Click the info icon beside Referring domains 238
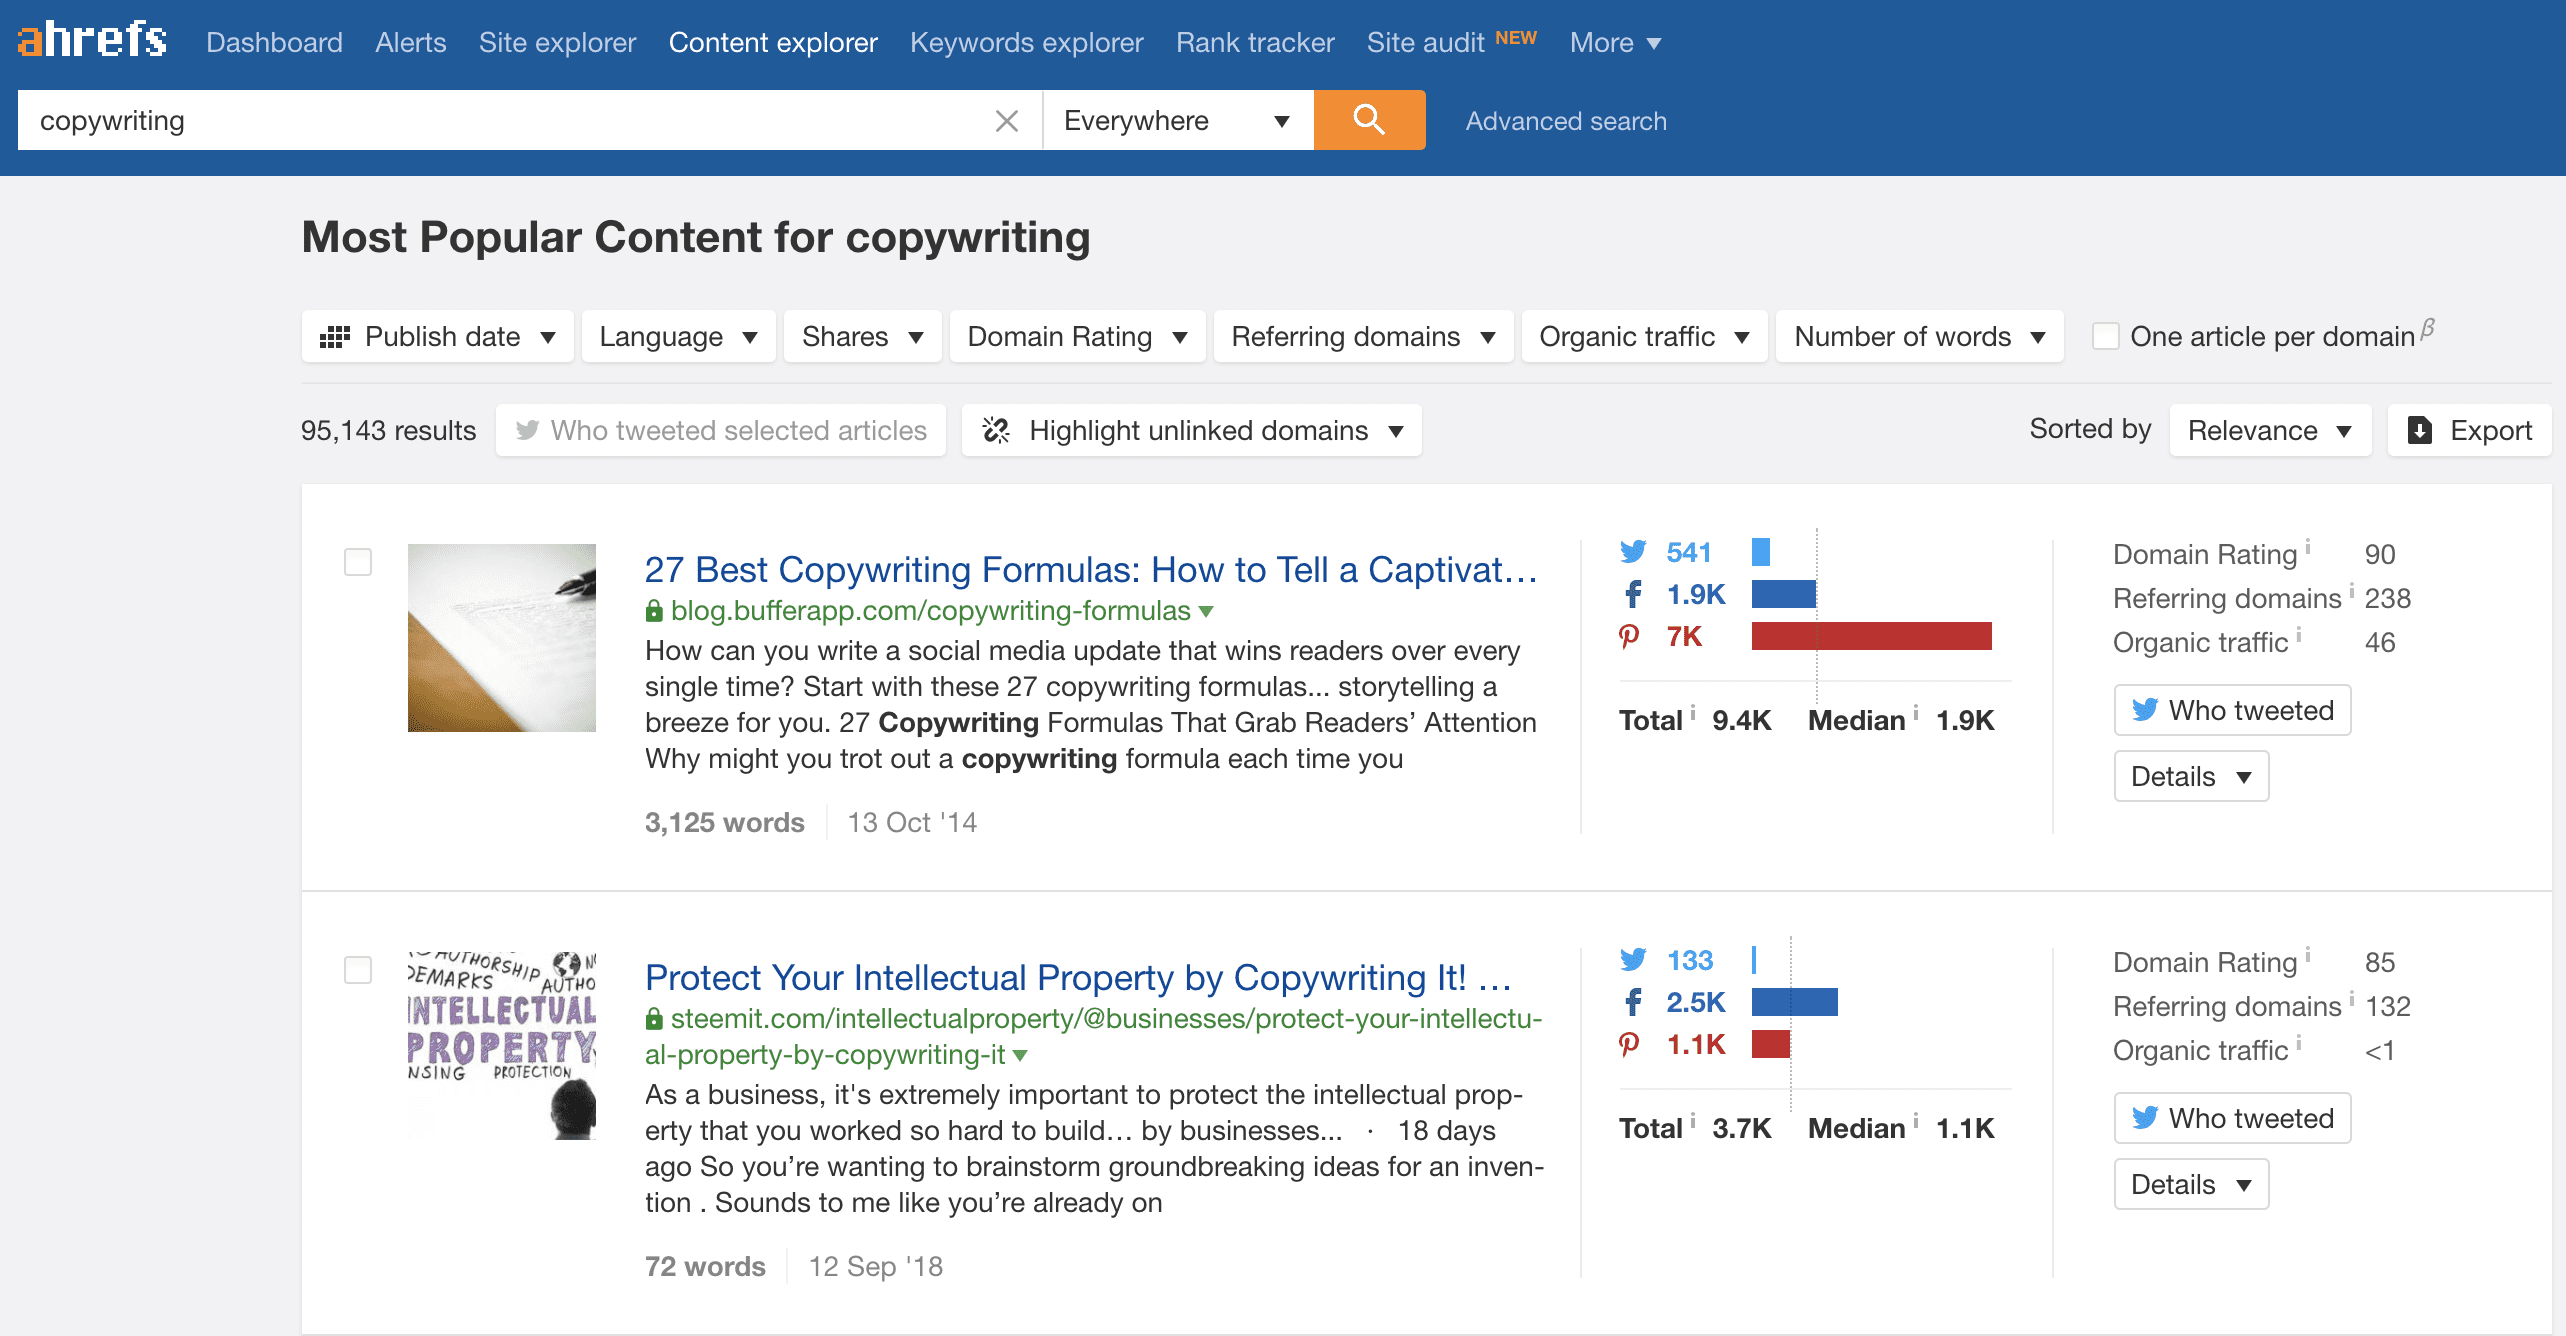This screenshot has width=2566, height=1336. (x=2352, y=590)
